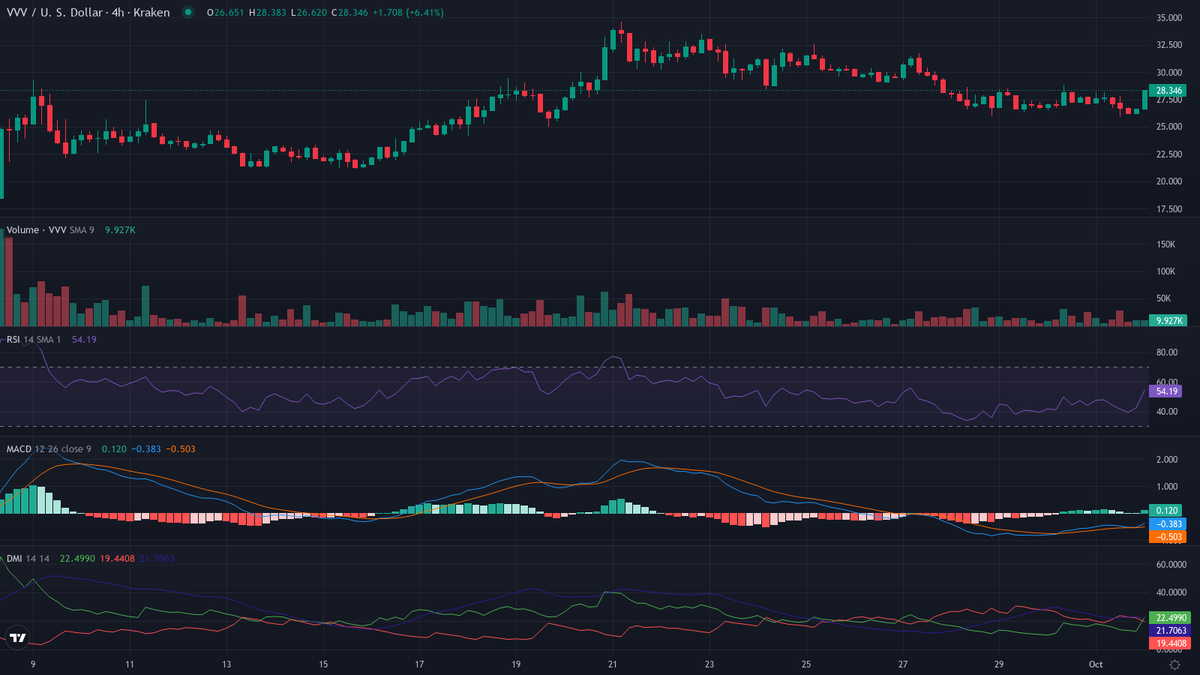Click price scale label 25.000
Viewport: 1200px width, 675px height.
click(1171, 127)
